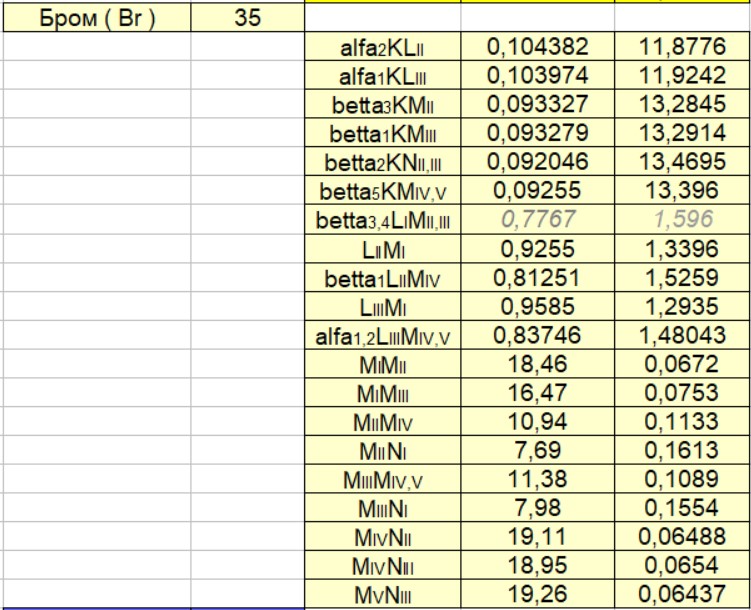Select the 'betta1LIIMIV' label cell
751x610 pixels.
(383, 278)
